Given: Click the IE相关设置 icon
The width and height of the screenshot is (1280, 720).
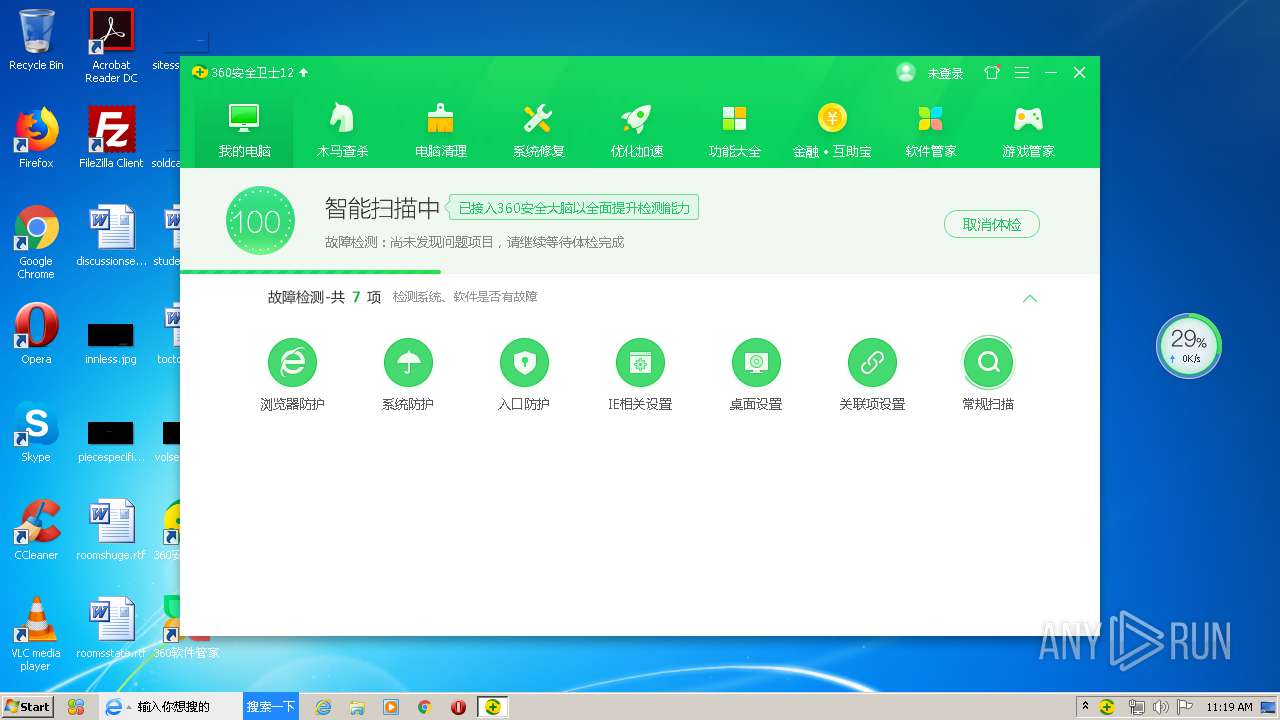Looking at the screenshot, I should [640, 362].
